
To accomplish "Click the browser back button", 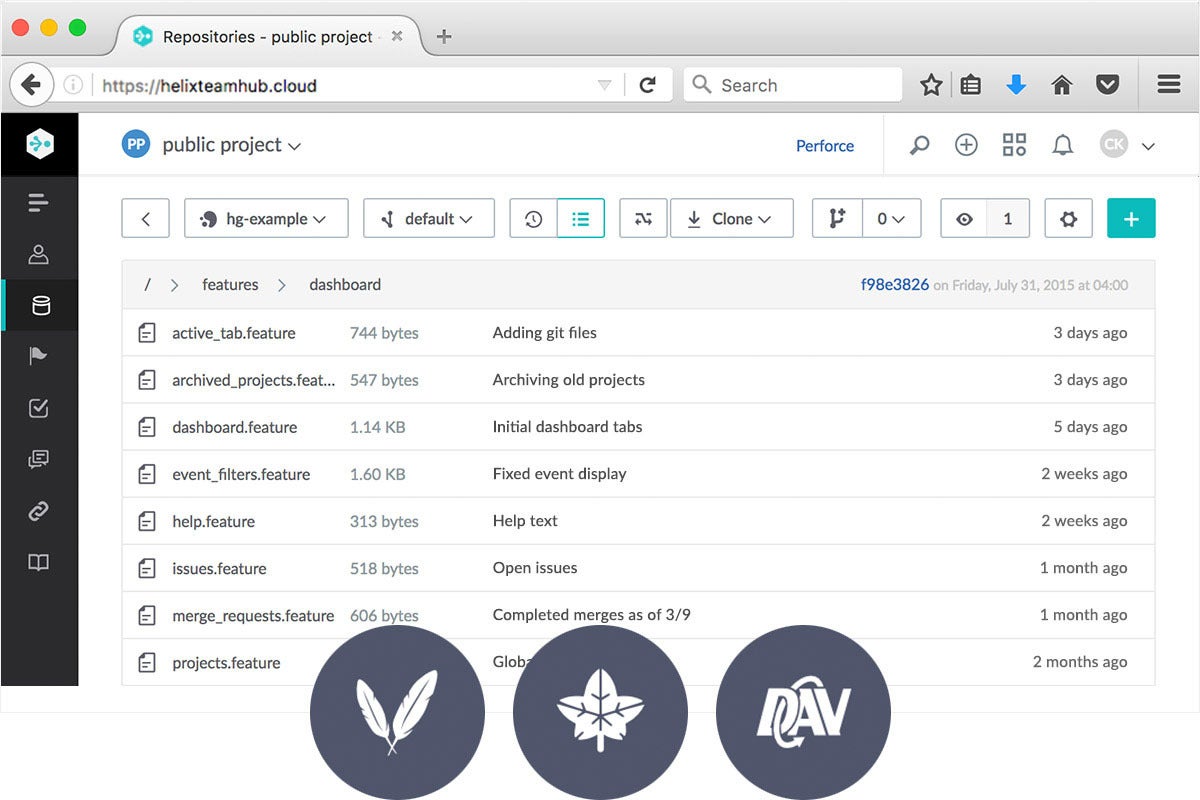I will 31,85.
